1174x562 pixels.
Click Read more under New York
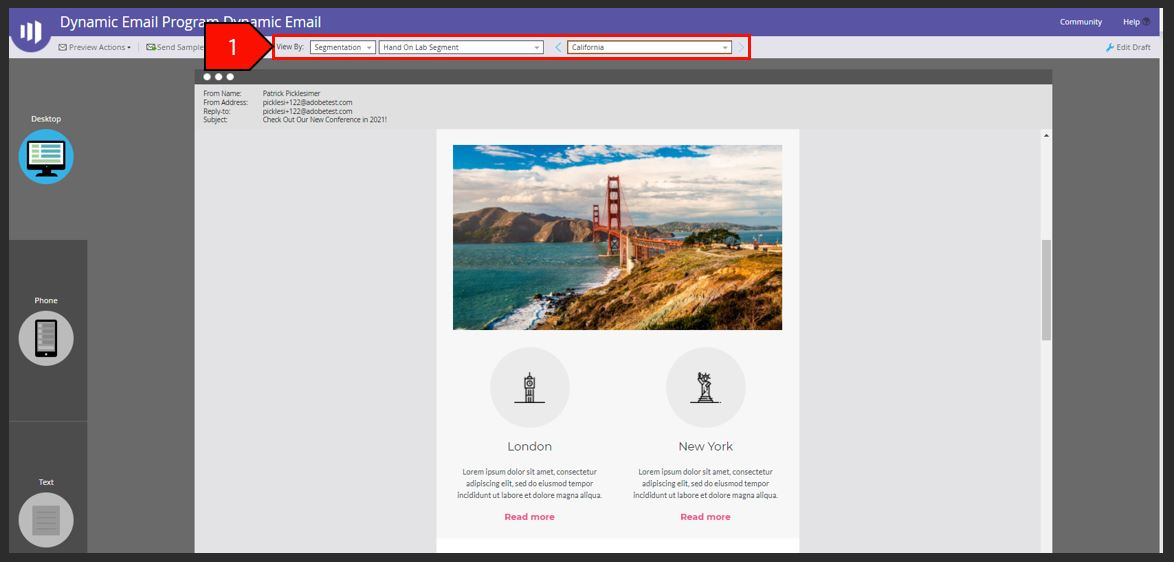[x=705, y=517]
